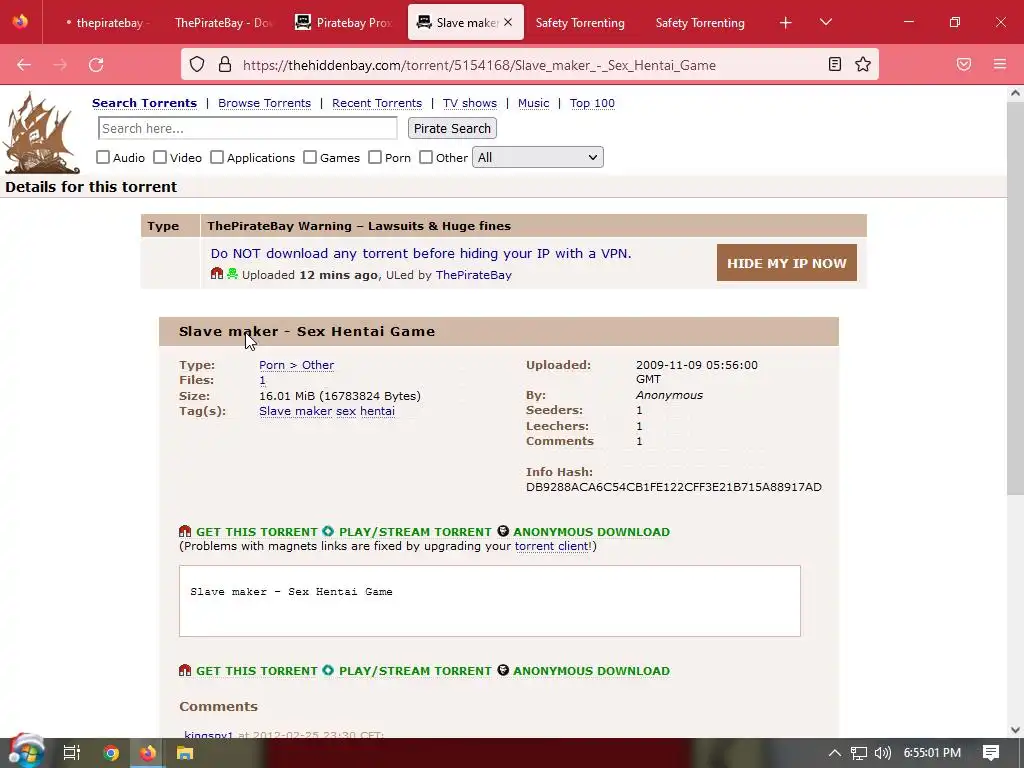Screen dimensions: 1024x768
Task: Click page scrollbar down arrow
Action: tap(1015, 729)
